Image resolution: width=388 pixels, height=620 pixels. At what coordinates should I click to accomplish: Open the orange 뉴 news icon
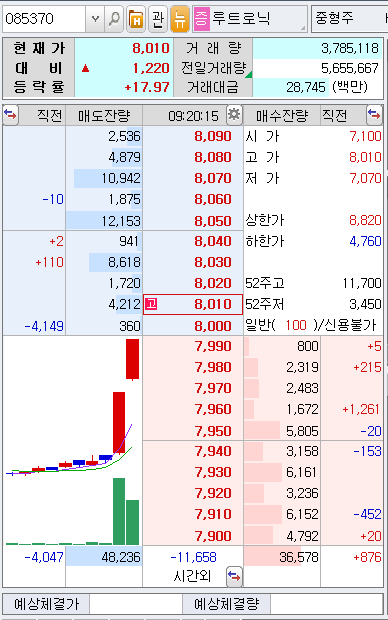pos(180,19)
